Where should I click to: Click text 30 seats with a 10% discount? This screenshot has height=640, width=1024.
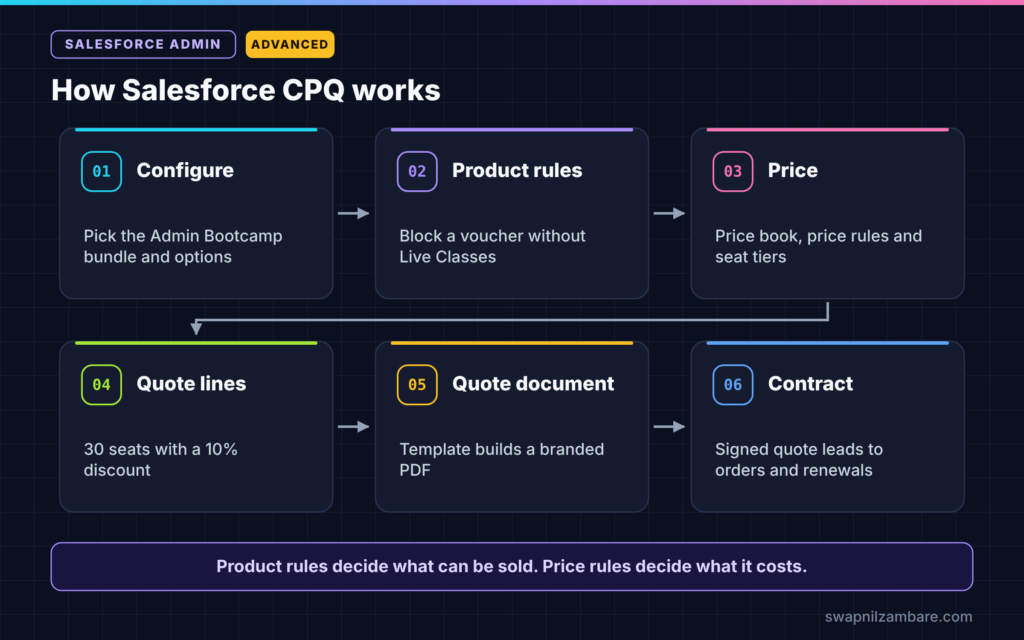point(160,460)
